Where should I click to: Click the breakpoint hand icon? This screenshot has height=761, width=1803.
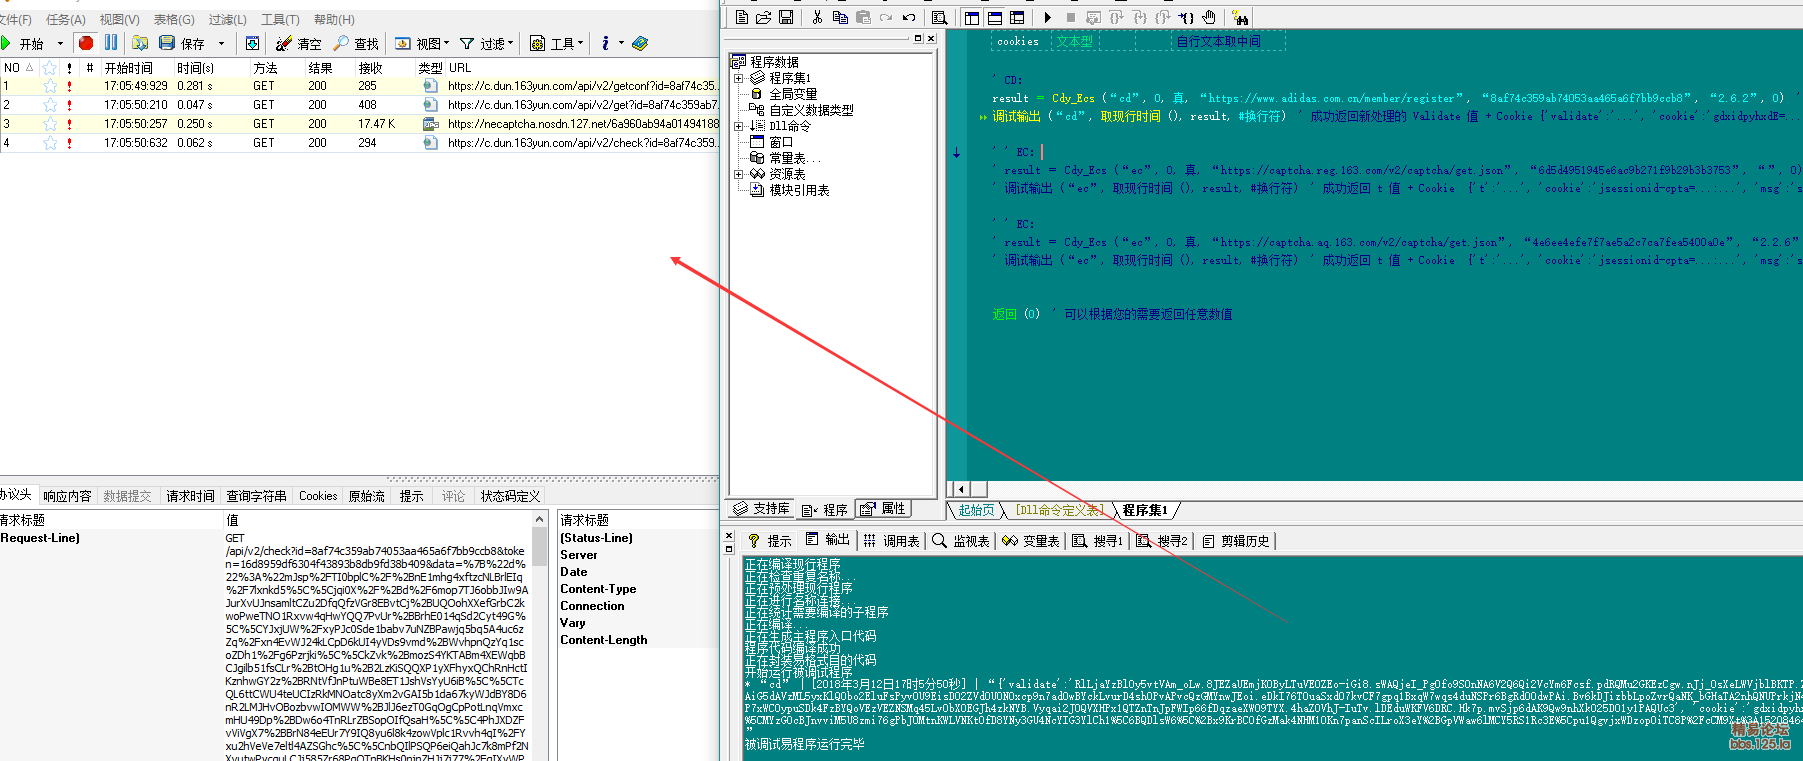click(1209, 17)
